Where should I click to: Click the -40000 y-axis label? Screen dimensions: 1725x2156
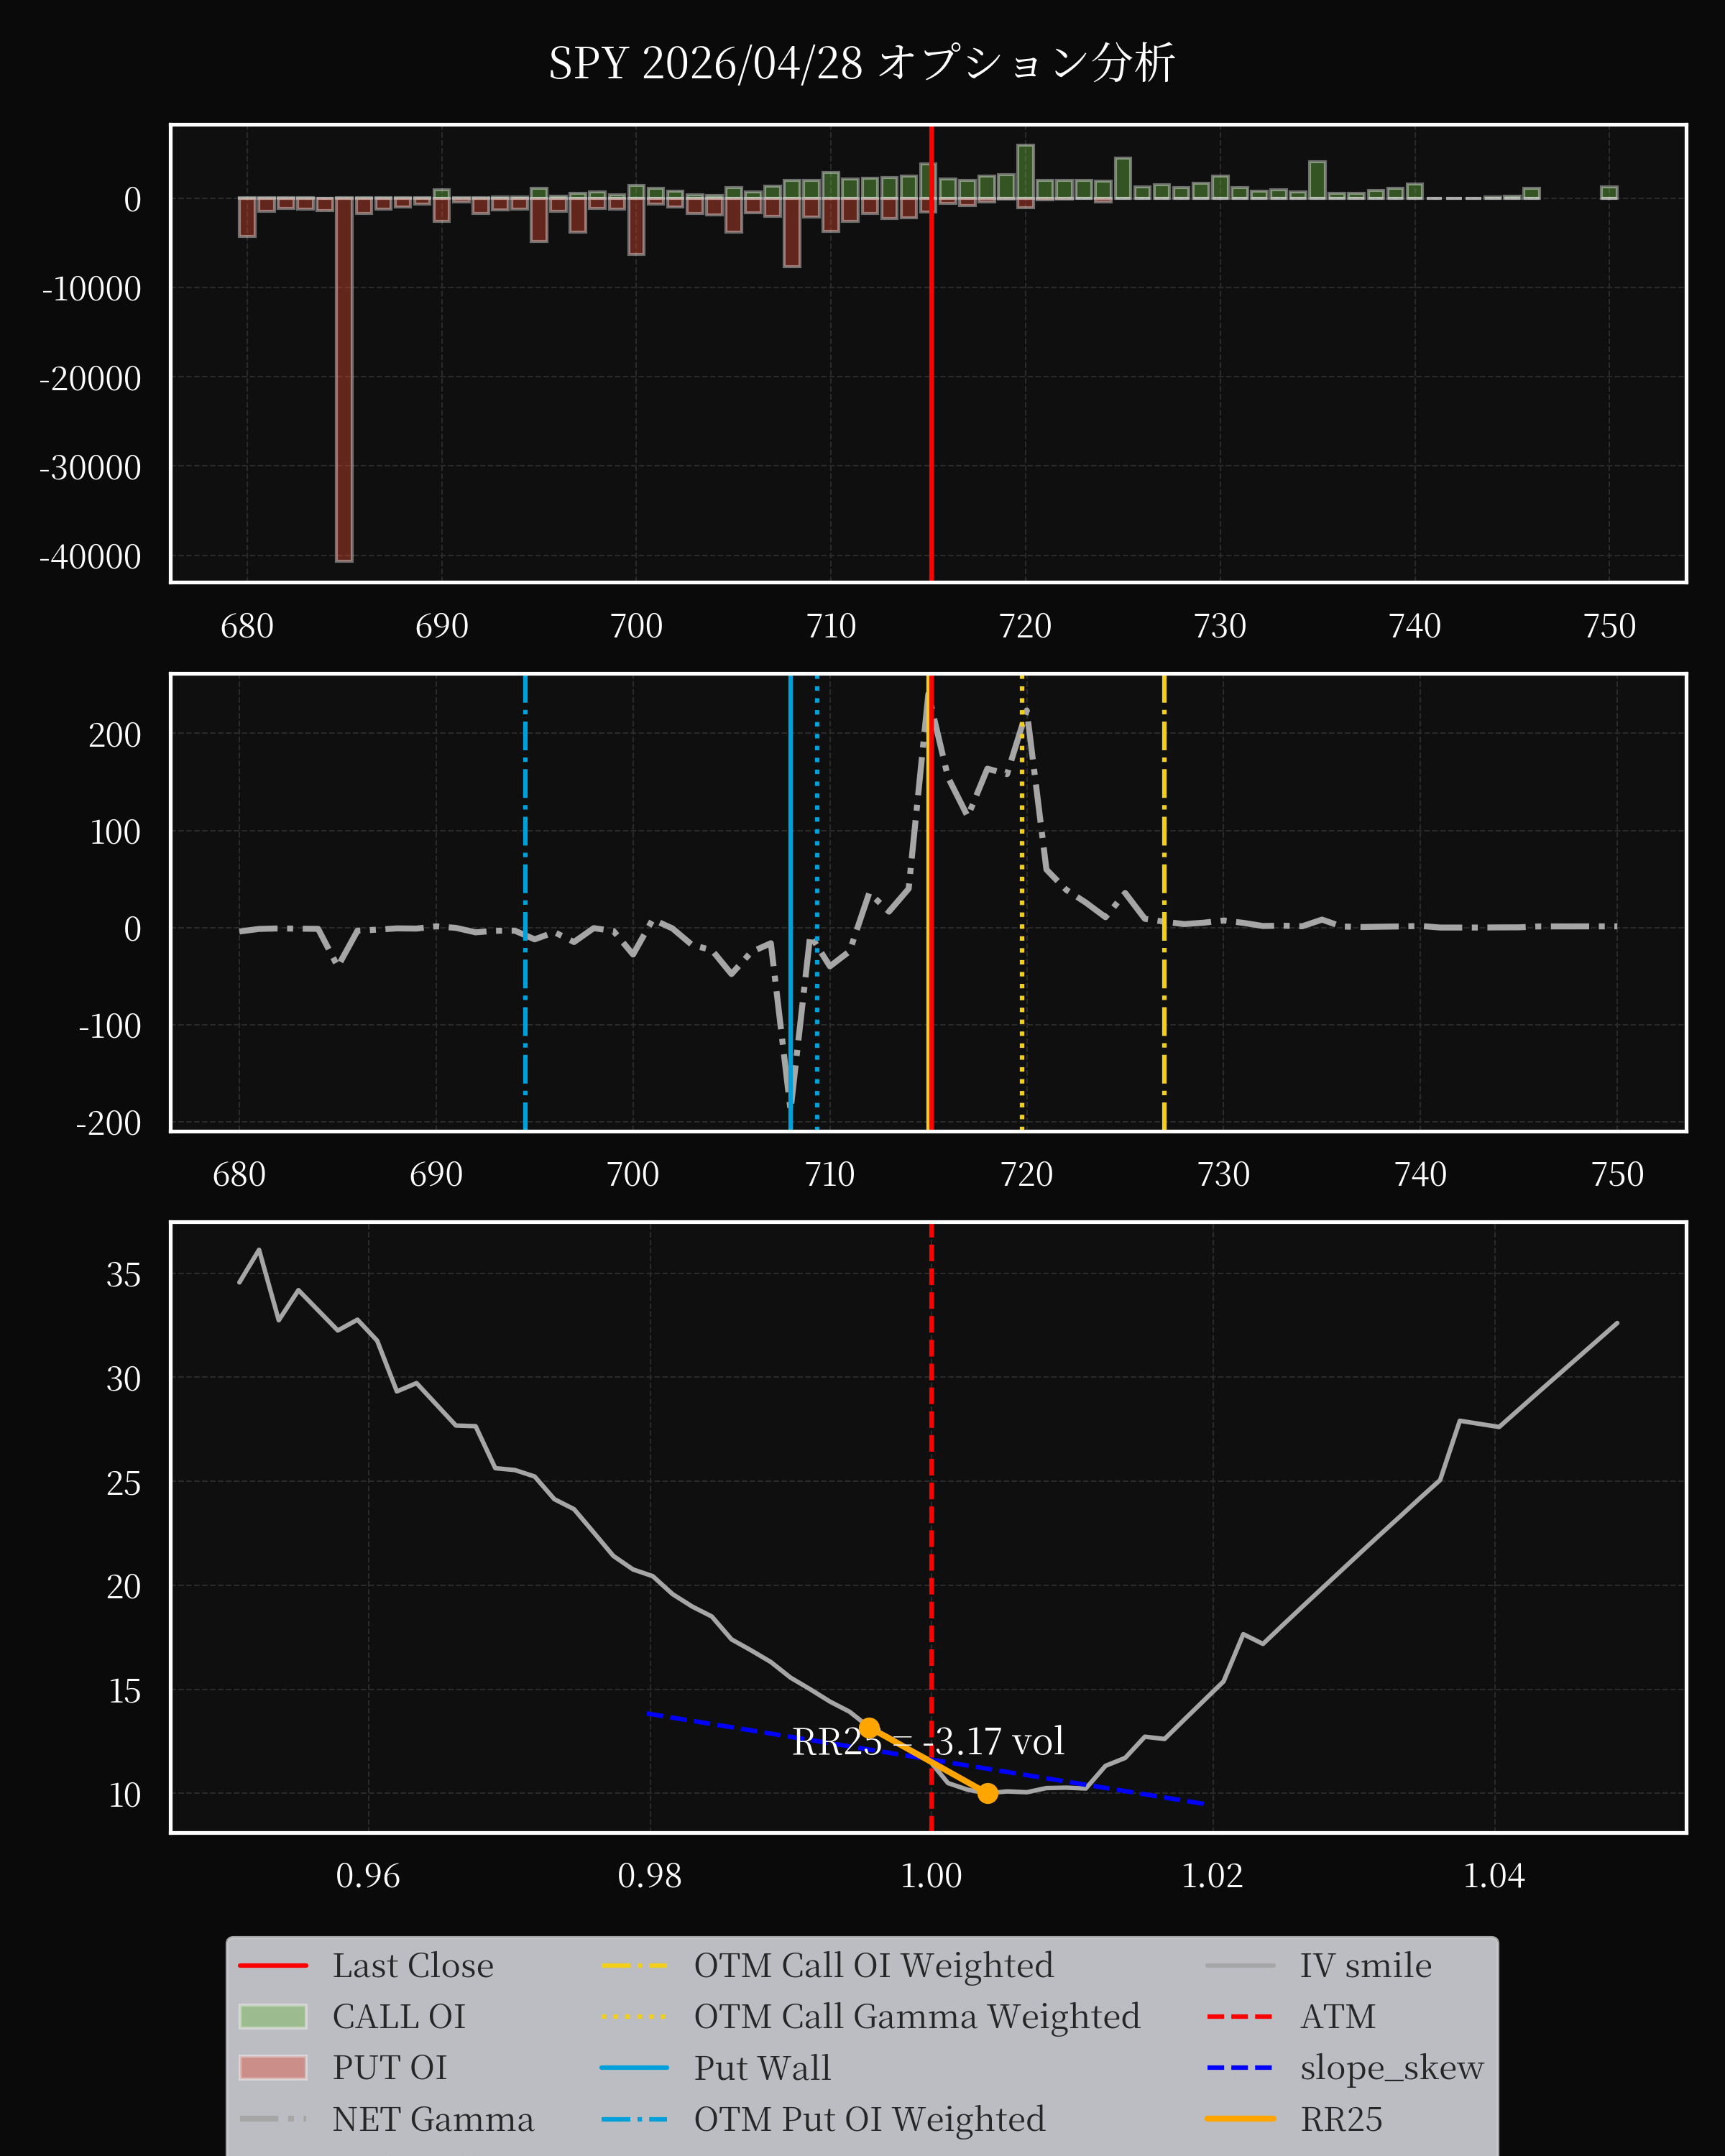(x=90, y=557)
